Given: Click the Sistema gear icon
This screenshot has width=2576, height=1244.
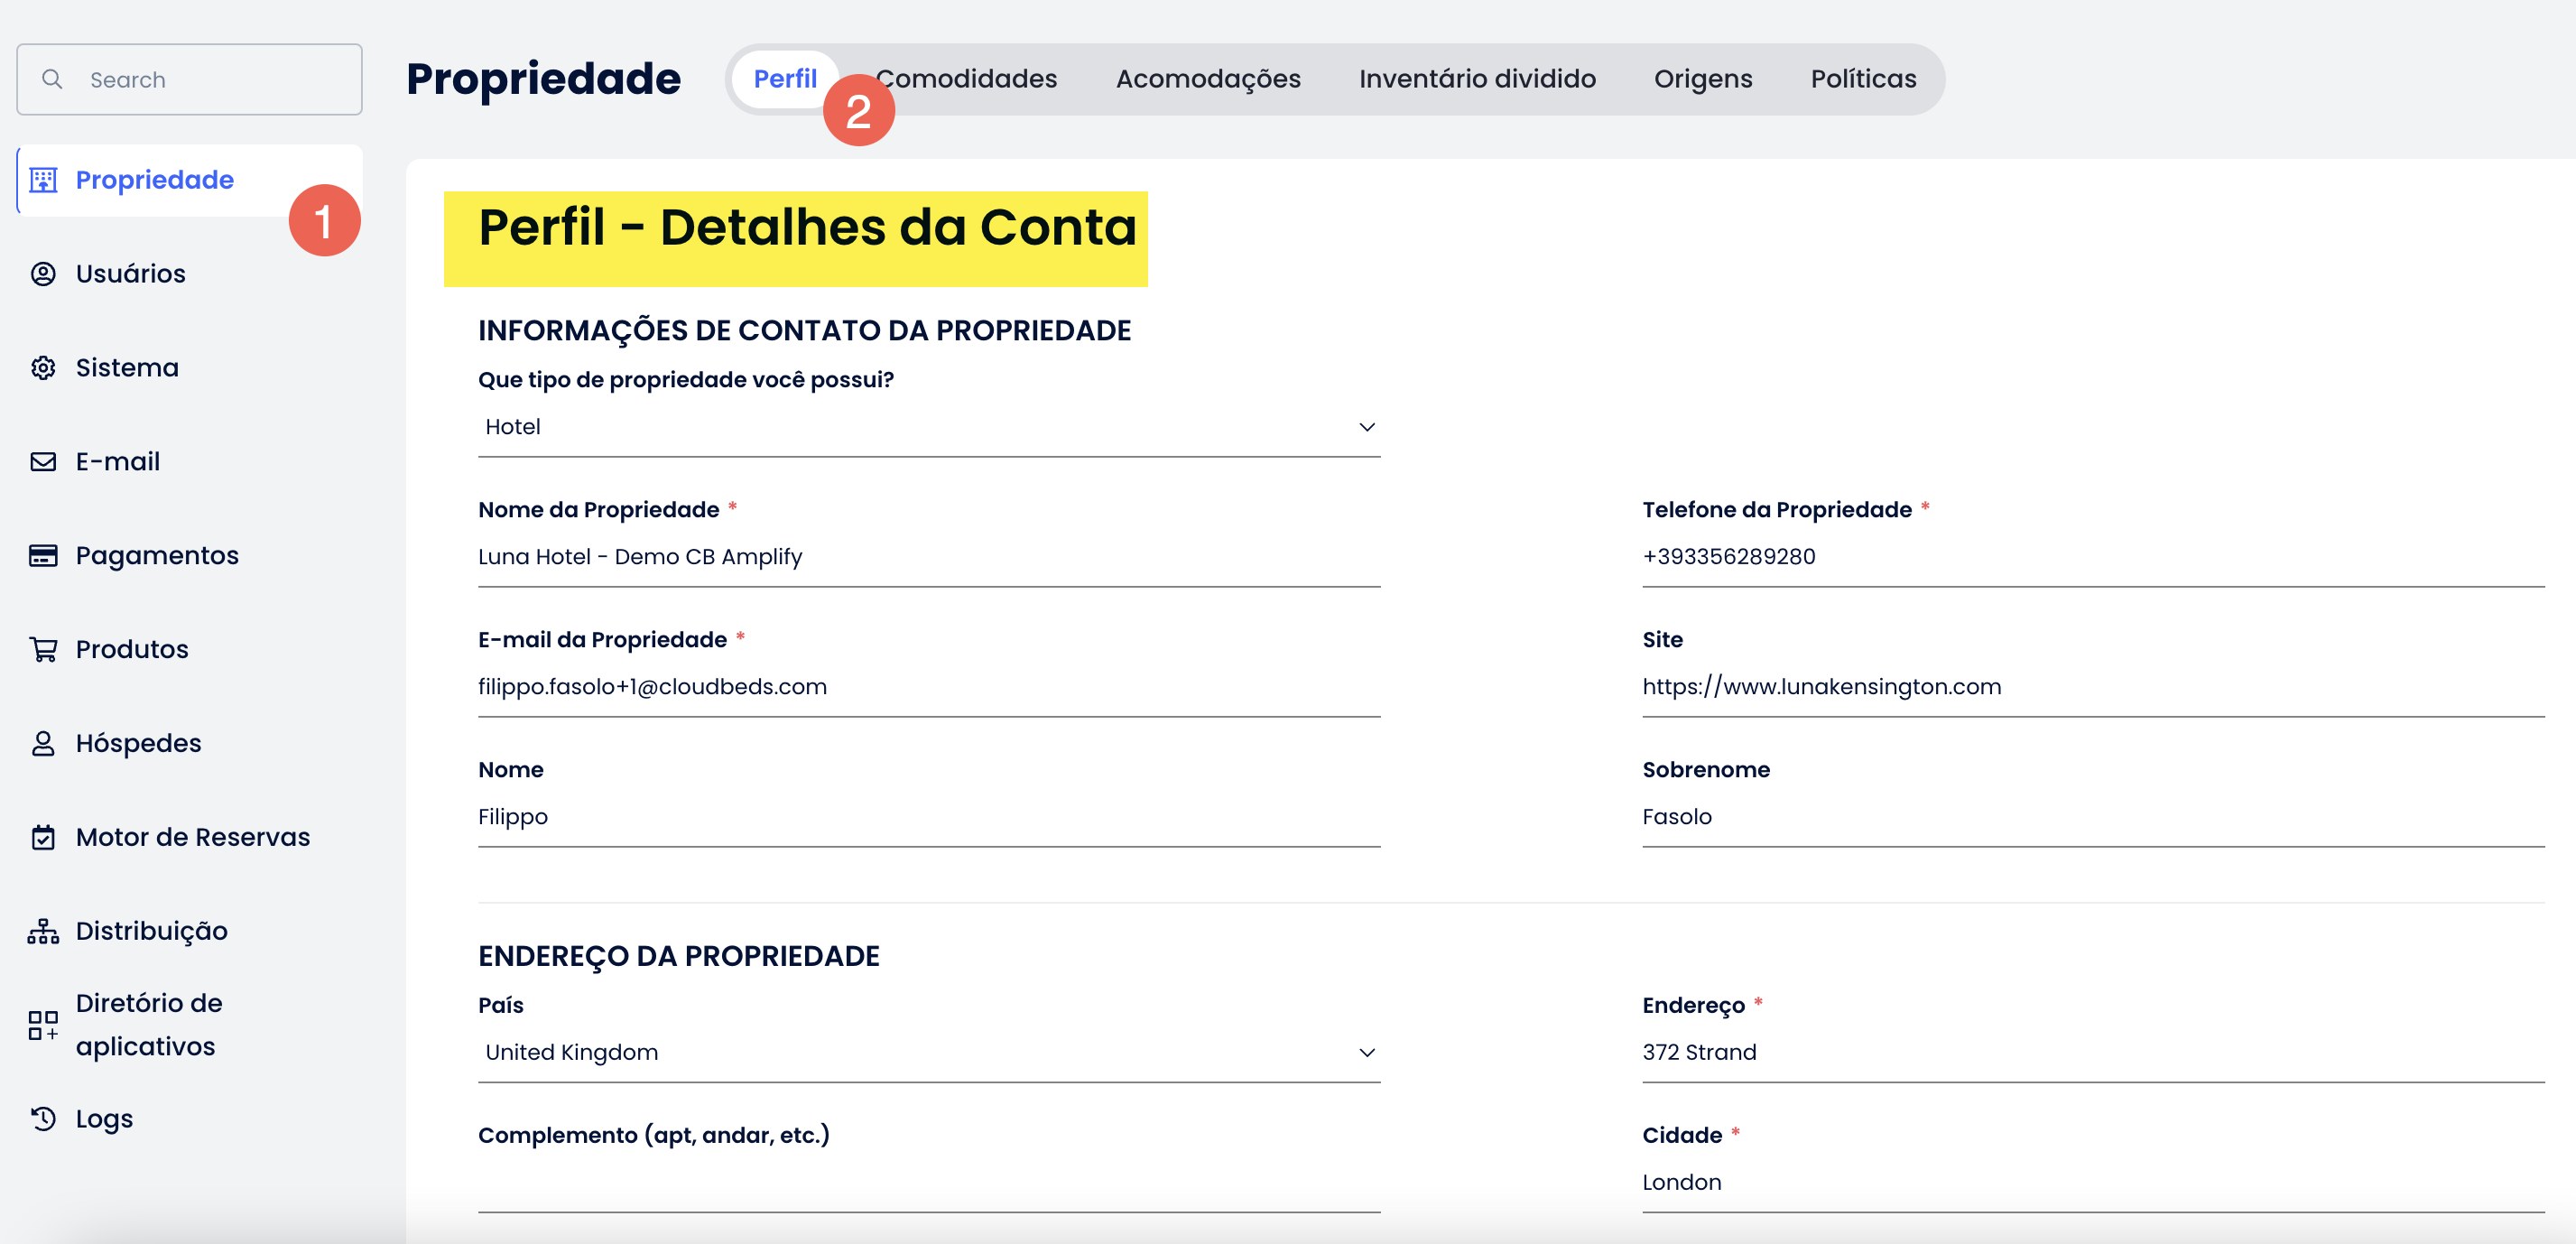Looking at the screenshot, I should (x=43, y=368).
